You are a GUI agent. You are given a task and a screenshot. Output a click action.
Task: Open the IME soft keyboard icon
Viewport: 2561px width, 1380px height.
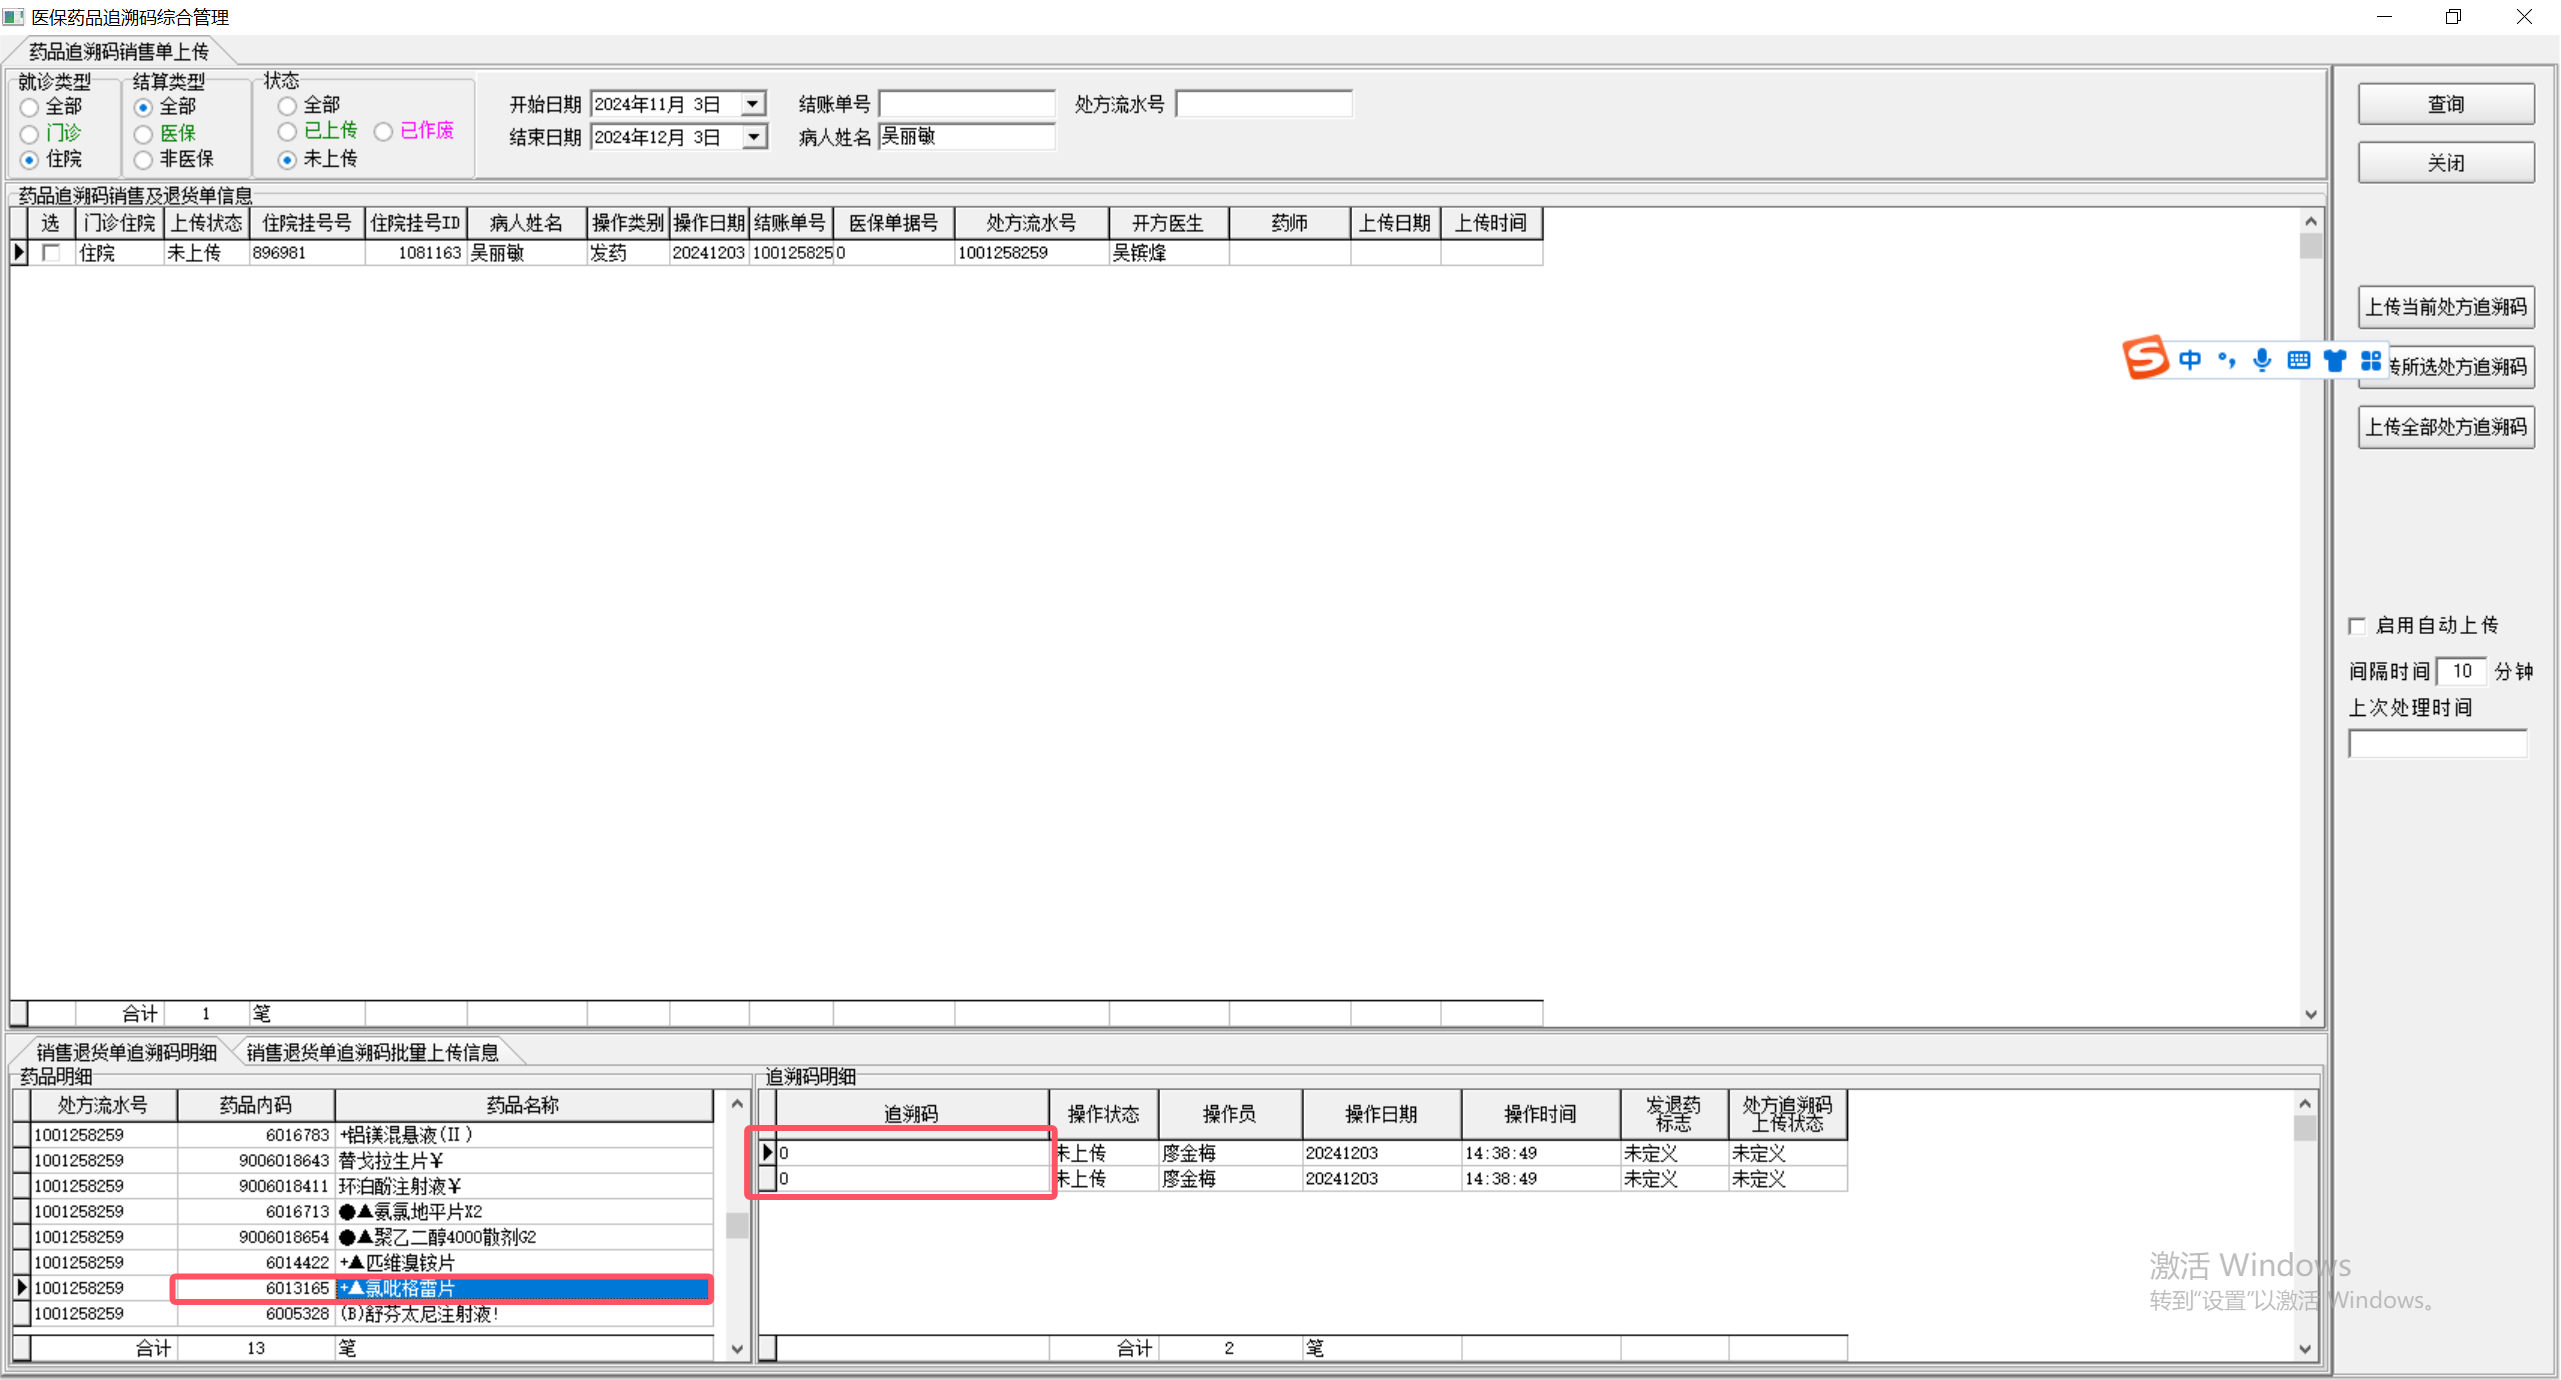point(2298,360)
